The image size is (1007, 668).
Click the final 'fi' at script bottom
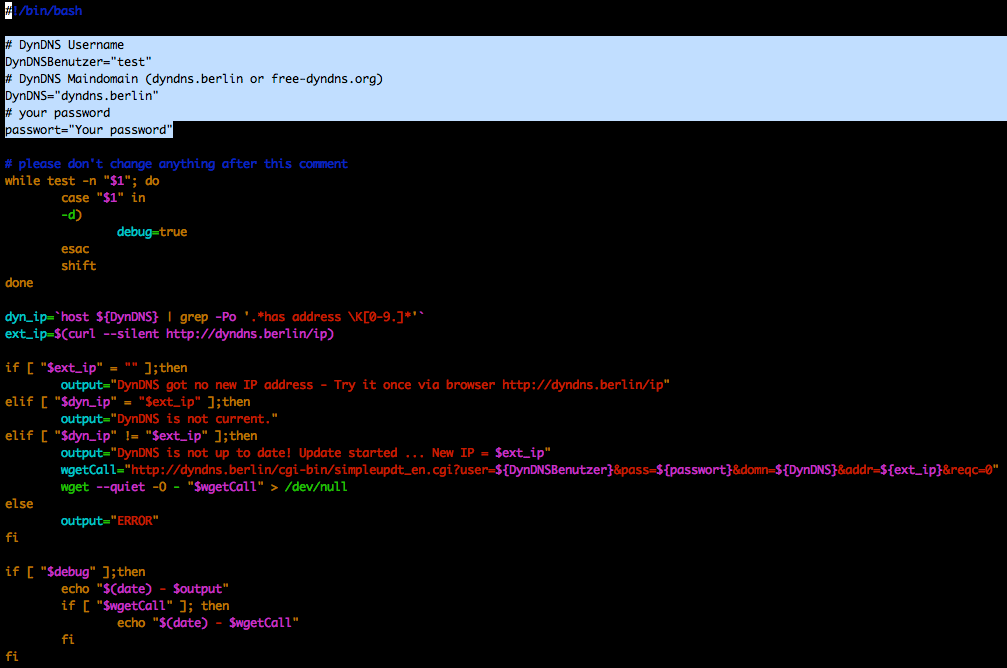pyautogui.click(x=12, y=656)
